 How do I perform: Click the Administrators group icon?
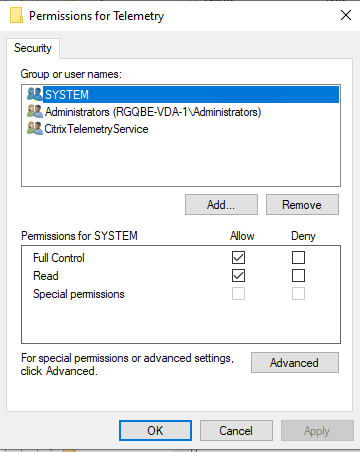[x=35, y=111]
